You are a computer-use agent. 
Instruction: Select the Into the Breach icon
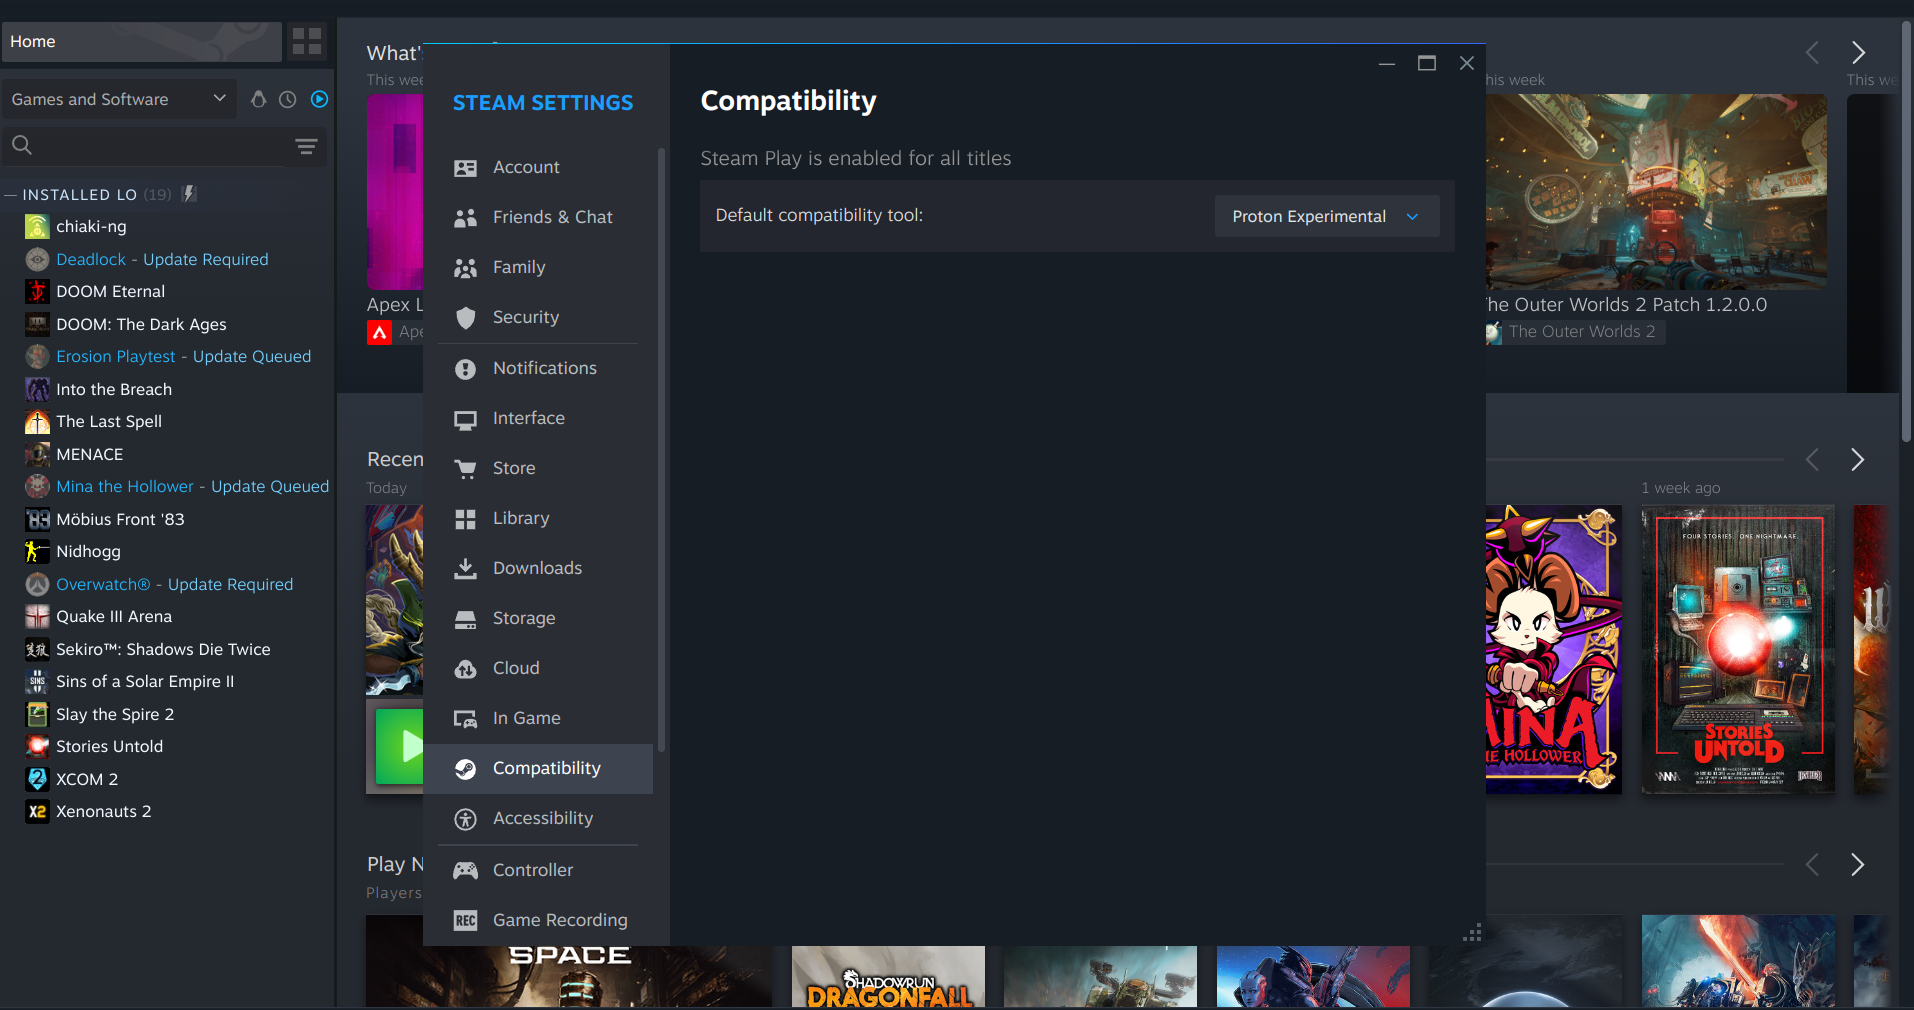click(37, 390)
